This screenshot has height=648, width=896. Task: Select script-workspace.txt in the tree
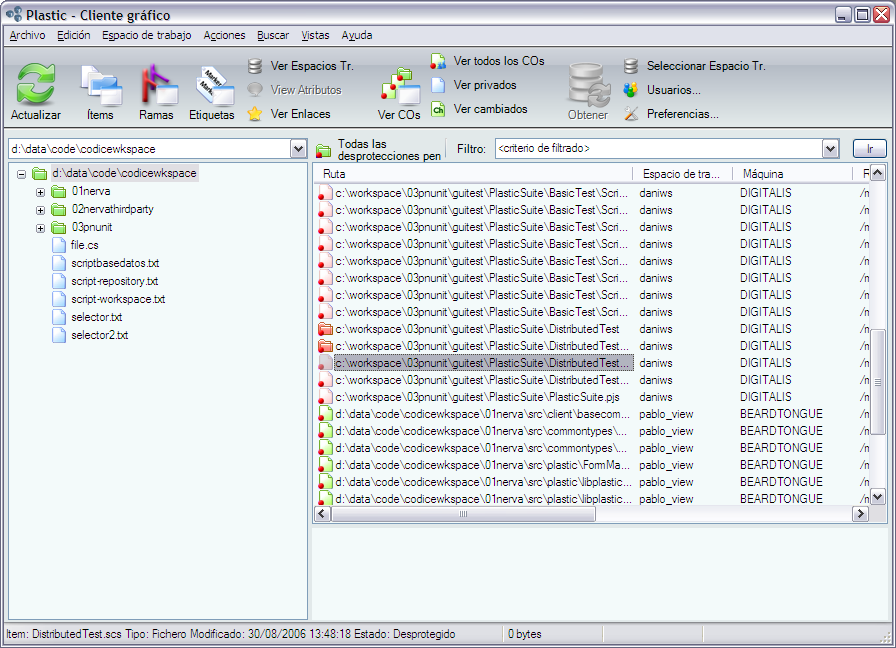click(x=118, y=299)
